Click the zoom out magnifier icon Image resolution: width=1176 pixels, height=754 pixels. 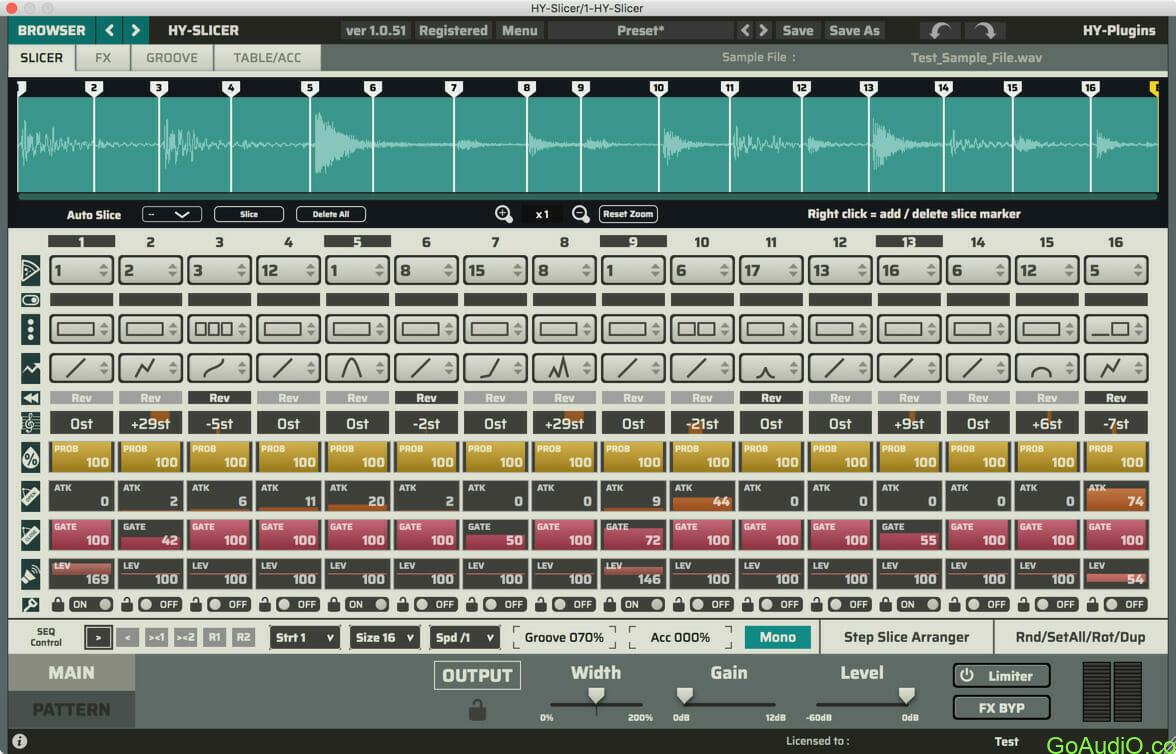pyautogui.click(x=580, y=214)
